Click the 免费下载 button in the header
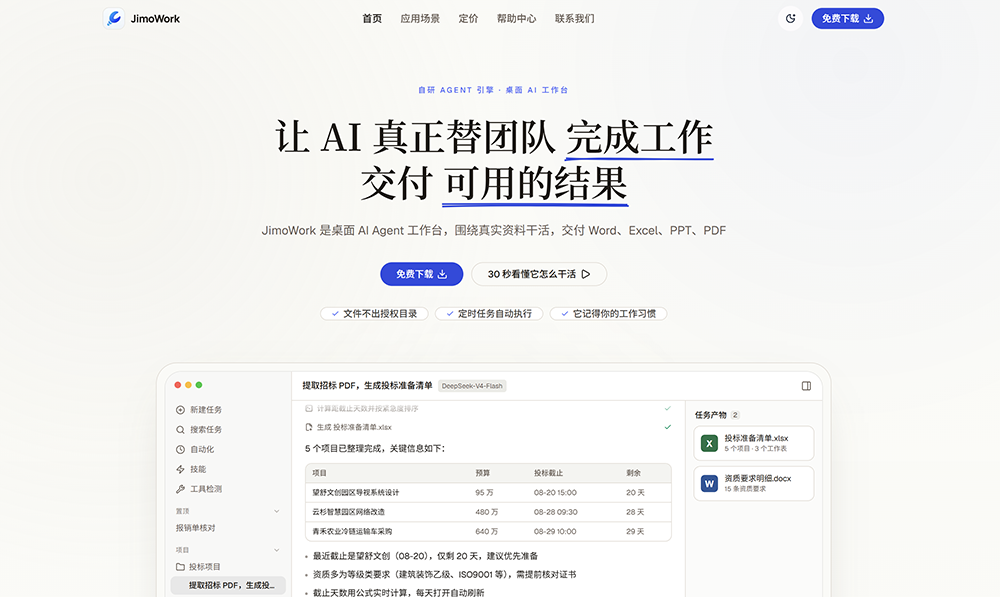Viewport: 1000px width, 597px height. point(847,18)
